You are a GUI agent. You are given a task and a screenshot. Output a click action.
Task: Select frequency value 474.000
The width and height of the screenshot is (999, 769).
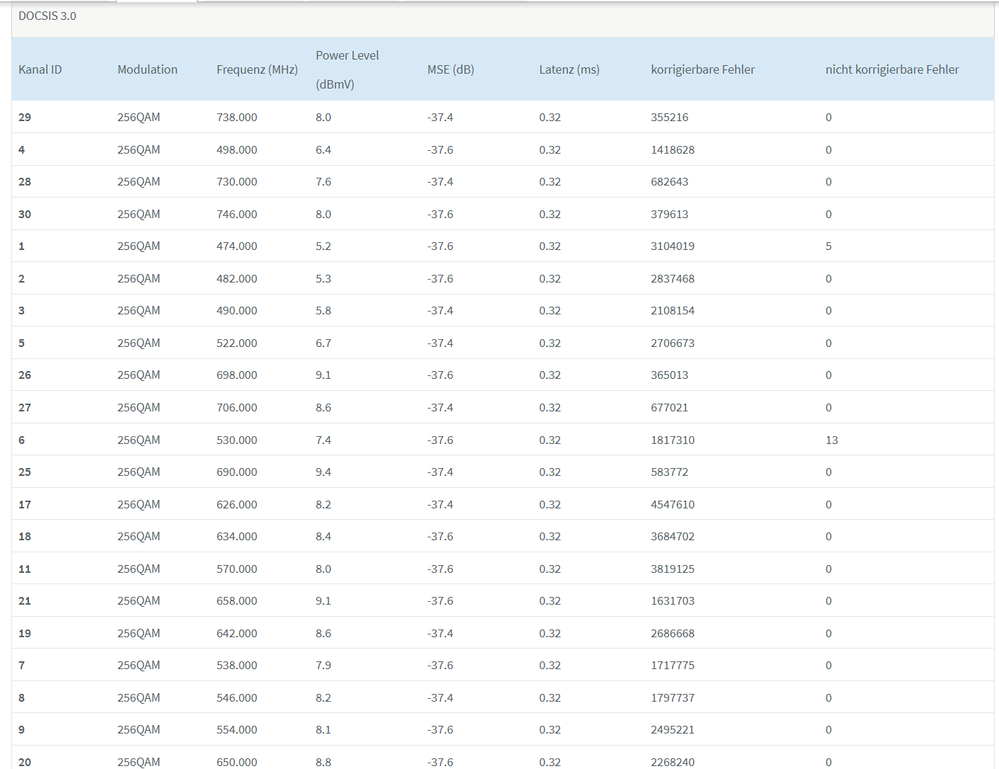tap(236, 246)
